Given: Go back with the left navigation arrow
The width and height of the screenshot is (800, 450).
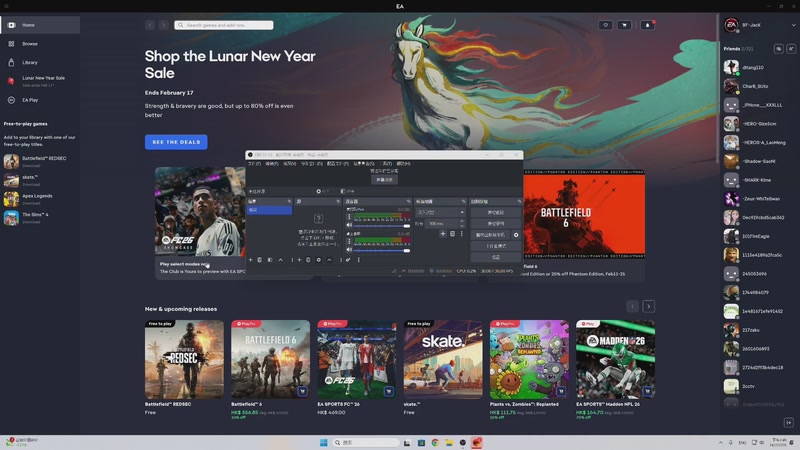Looking at the screenshot, I should pyautogui.click(x=150, y=25).
